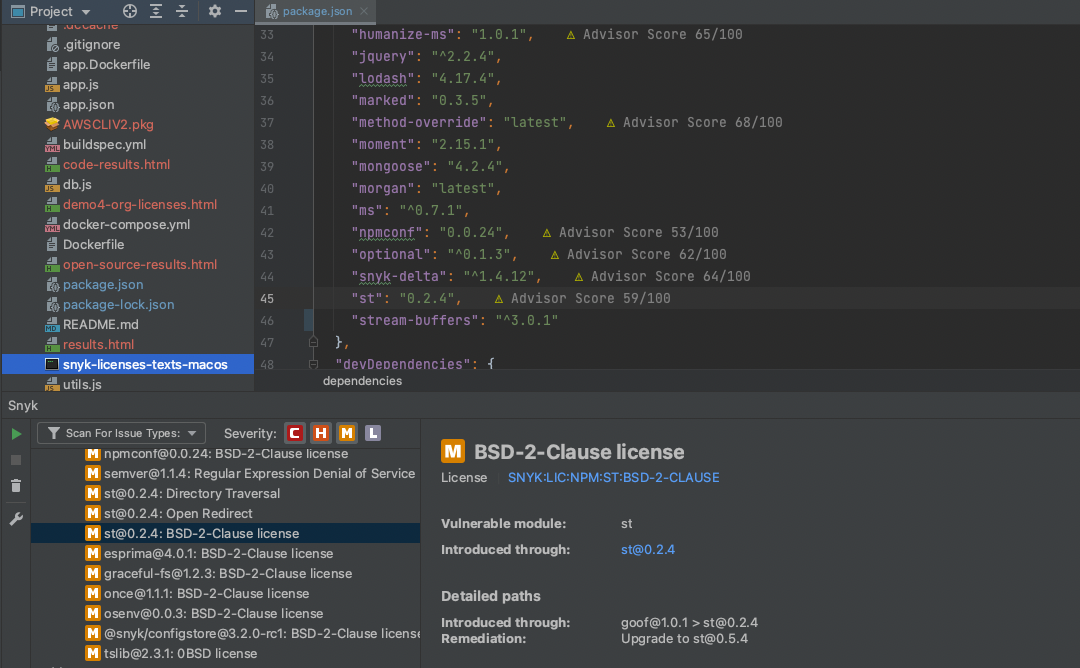Screen dimensions: 1080x668
Task: Open Dockerfile in project tree
Action: pyautogui.click(x=93, y=244)
